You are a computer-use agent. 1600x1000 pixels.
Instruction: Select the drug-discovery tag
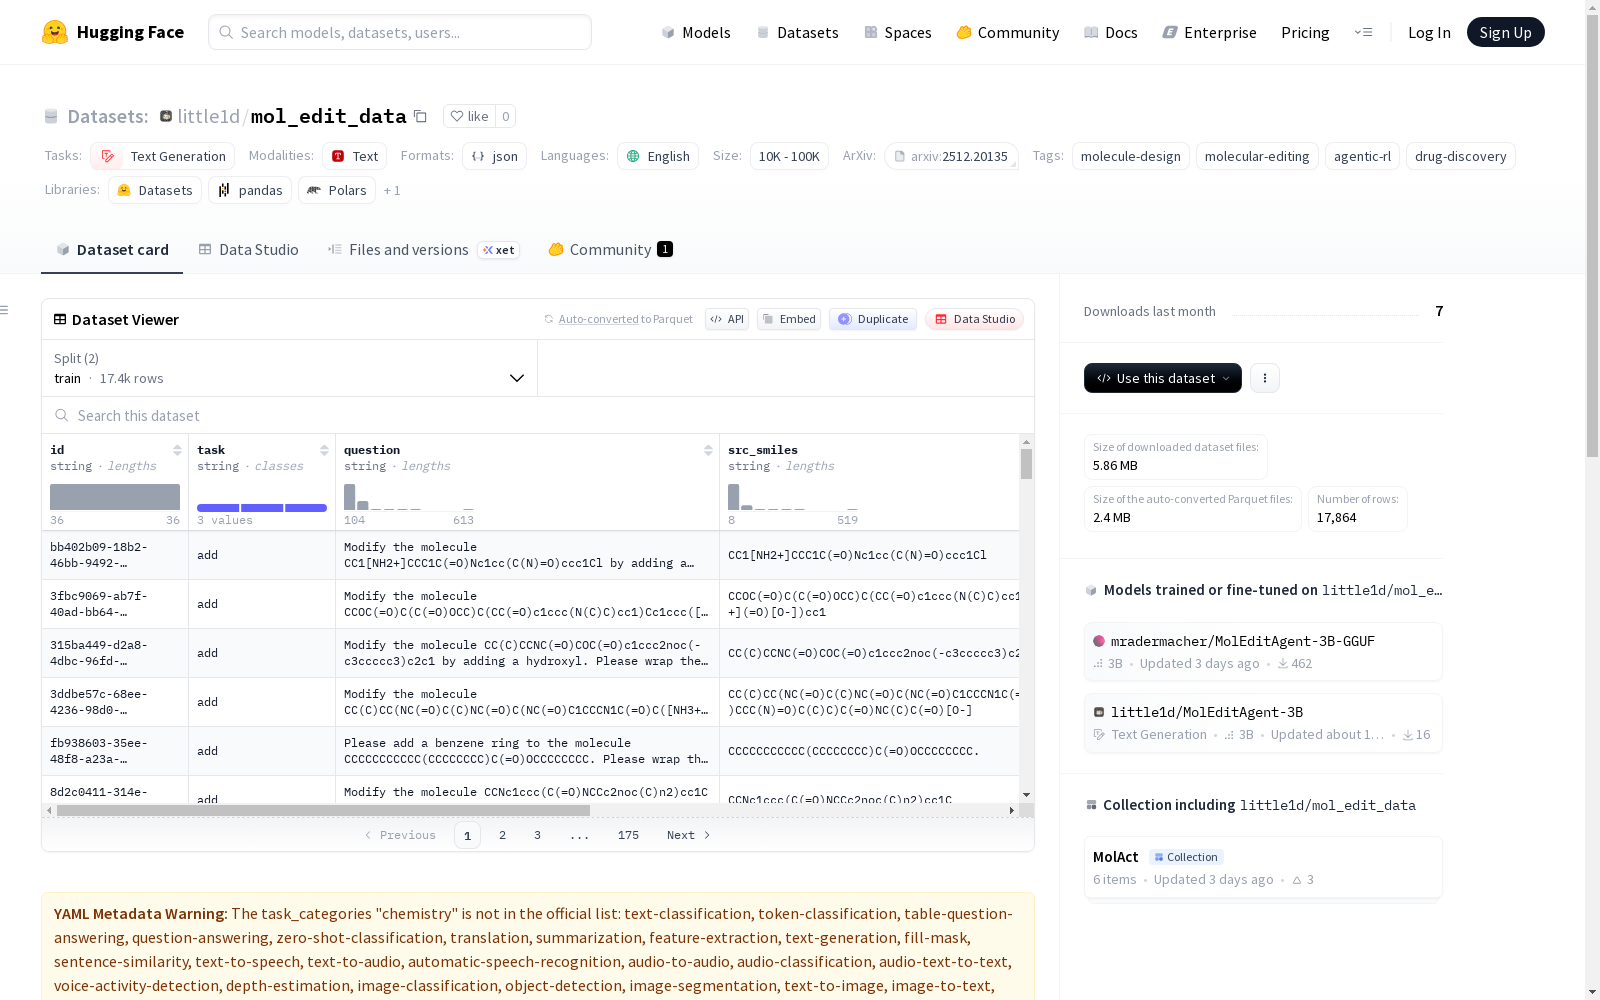pos(1461,156)
